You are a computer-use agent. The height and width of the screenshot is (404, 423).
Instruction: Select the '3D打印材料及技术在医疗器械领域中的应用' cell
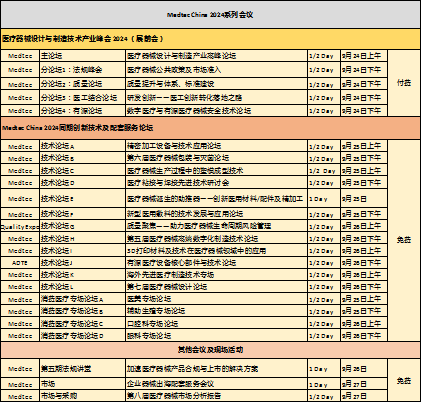216,251
